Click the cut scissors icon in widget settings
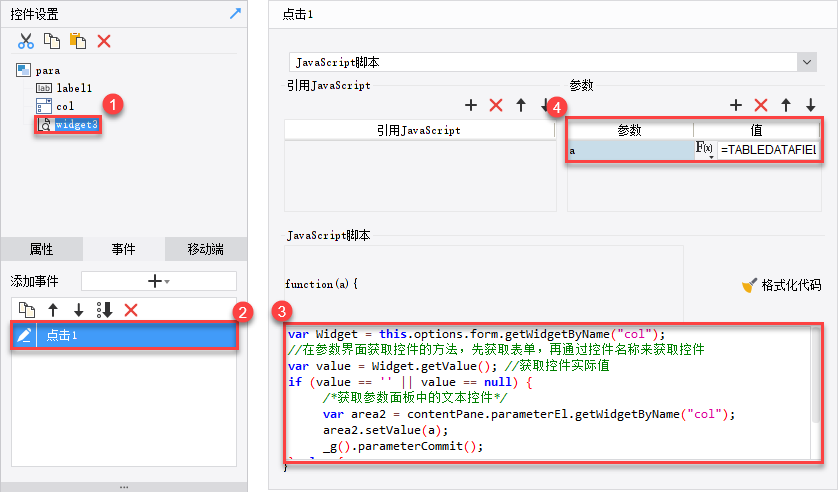The height and width of the screenshot is (492, 838). [25, 41]
